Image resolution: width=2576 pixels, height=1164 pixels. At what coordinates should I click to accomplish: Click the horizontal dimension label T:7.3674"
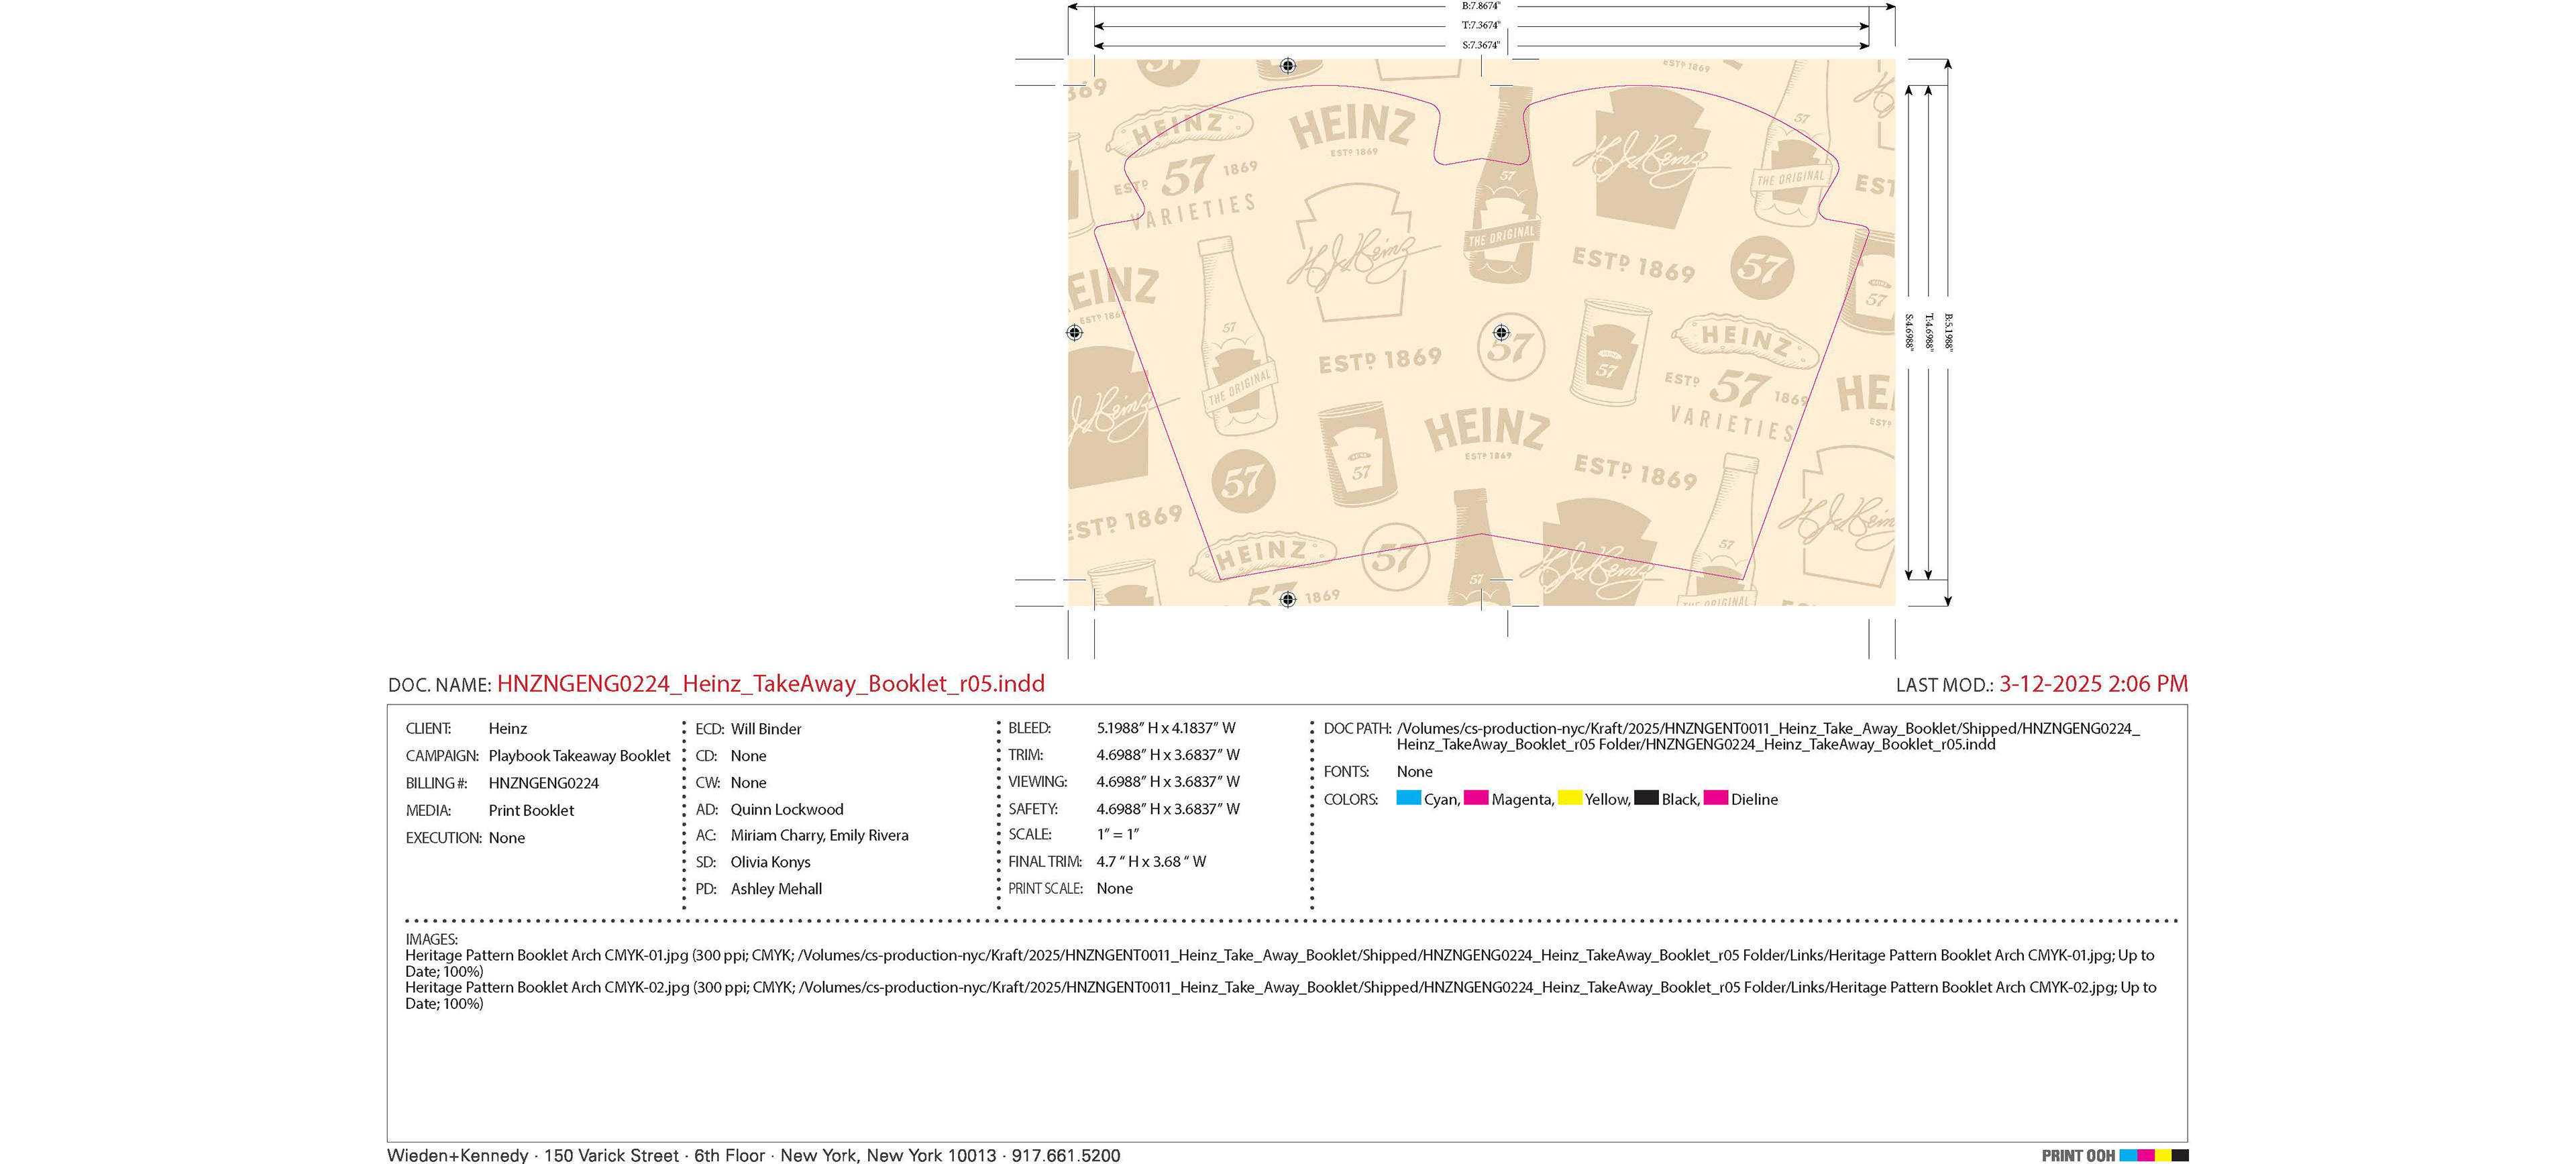click(x=1481, y=25)
